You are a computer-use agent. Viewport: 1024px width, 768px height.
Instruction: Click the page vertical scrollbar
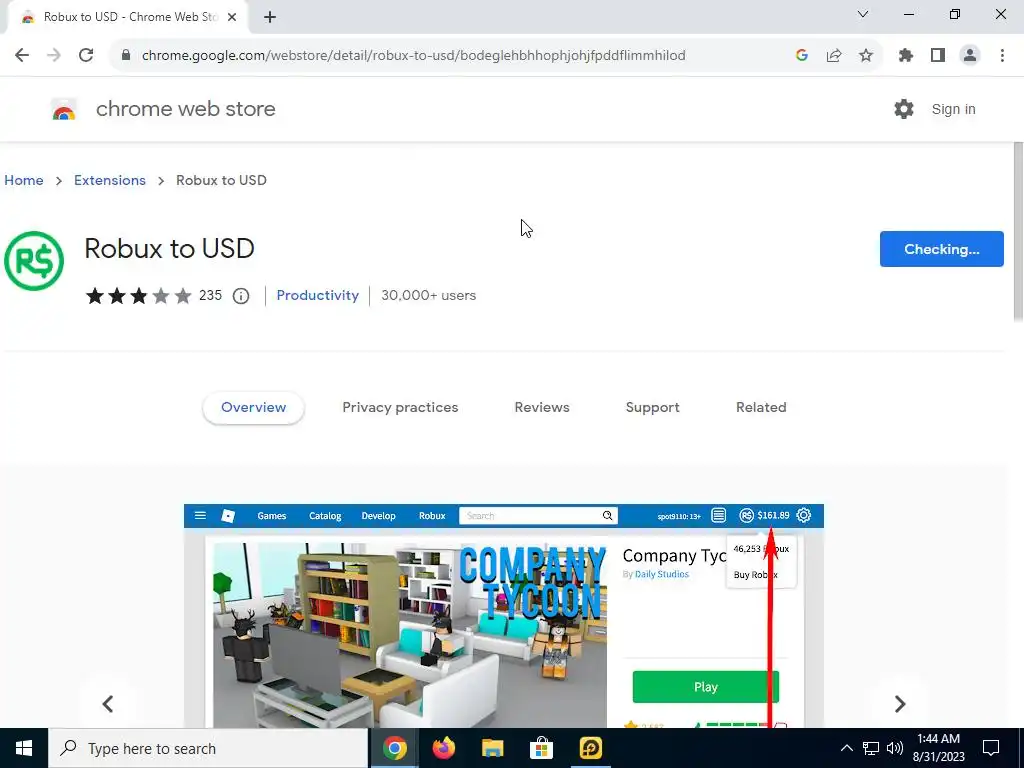[x=1017, y=231]
